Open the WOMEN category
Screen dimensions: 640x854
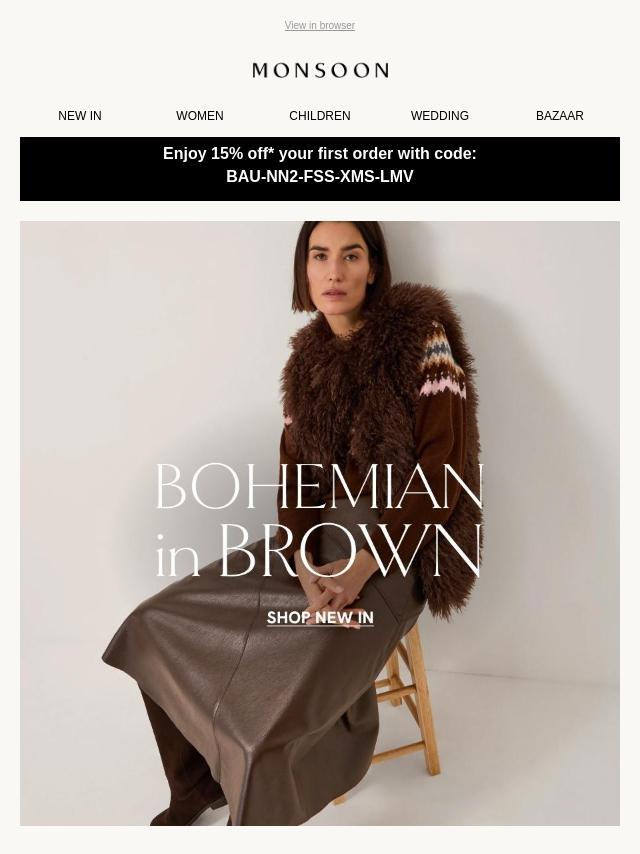(199, 116)
